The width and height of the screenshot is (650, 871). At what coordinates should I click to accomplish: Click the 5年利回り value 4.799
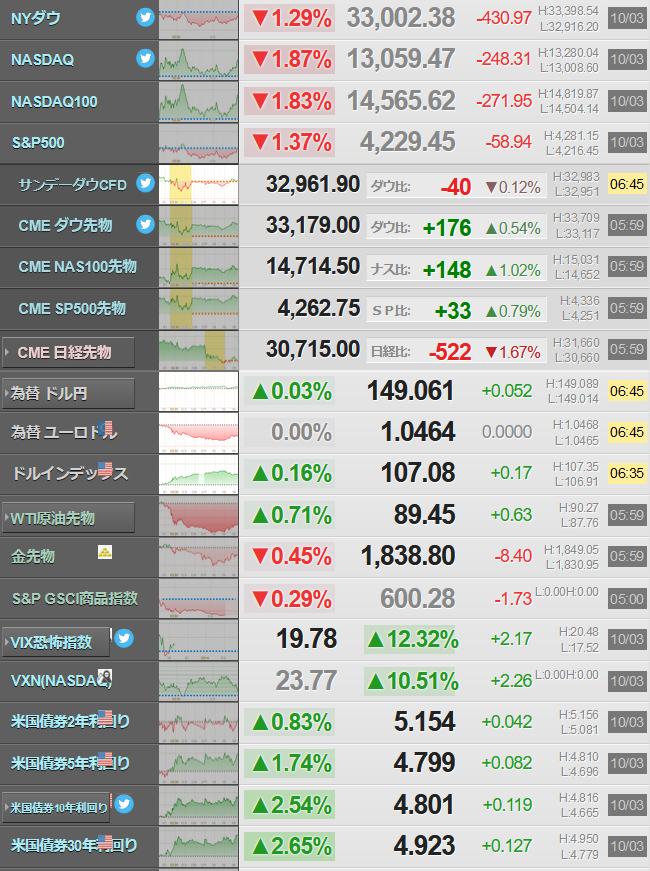[x=424, y=763]
